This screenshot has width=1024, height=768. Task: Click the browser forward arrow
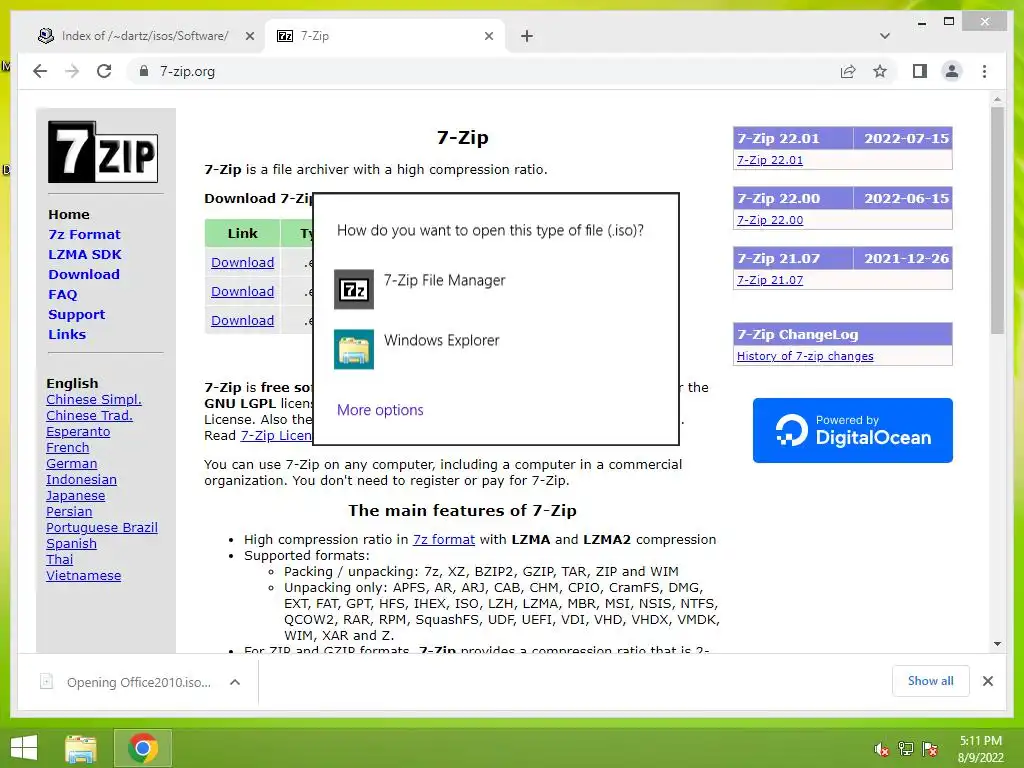pyautogui.click(x=72, y=71)
